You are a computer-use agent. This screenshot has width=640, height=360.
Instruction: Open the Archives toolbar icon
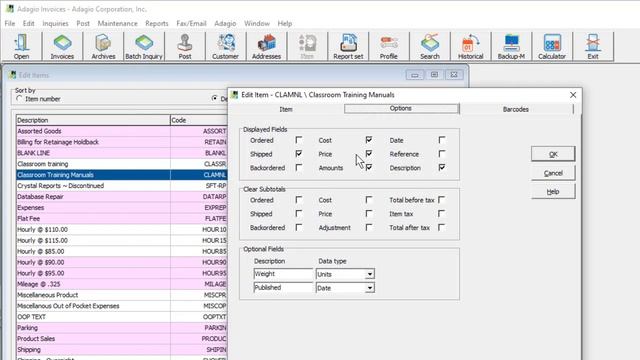pyautogui.click(x=103, y=47)
